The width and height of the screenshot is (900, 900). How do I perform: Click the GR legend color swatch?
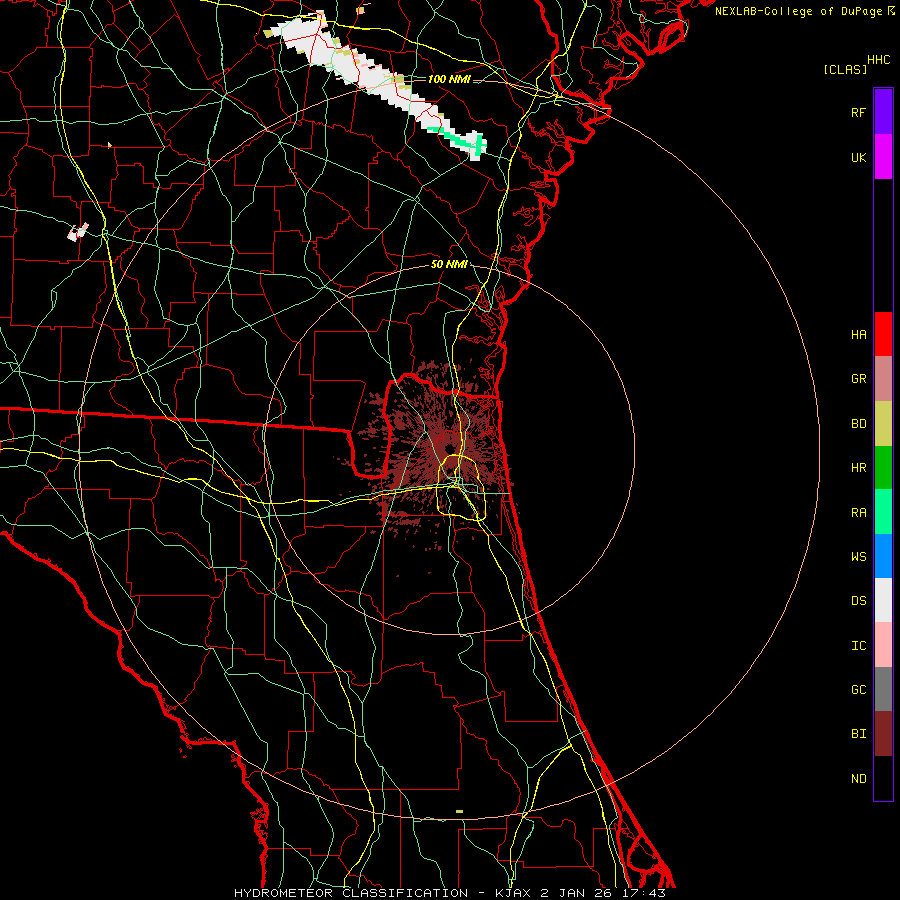(883, 379)
